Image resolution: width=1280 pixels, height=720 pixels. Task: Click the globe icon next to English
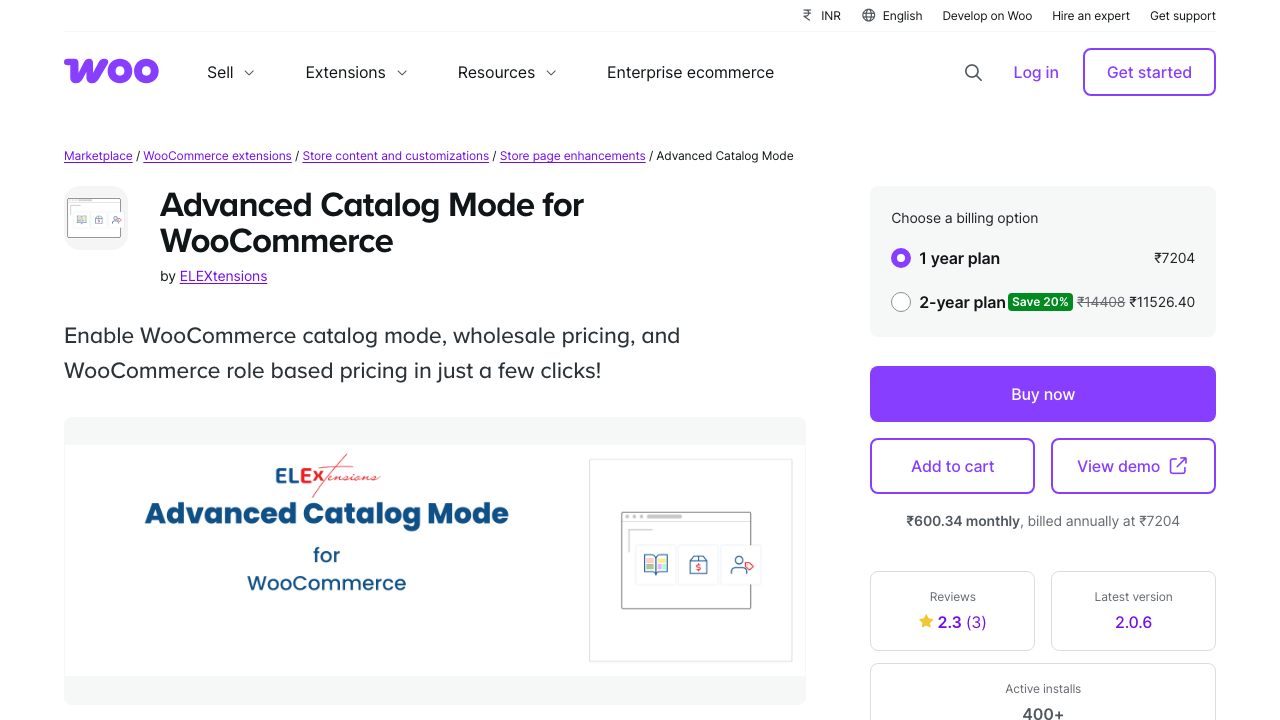pos(869,15)
